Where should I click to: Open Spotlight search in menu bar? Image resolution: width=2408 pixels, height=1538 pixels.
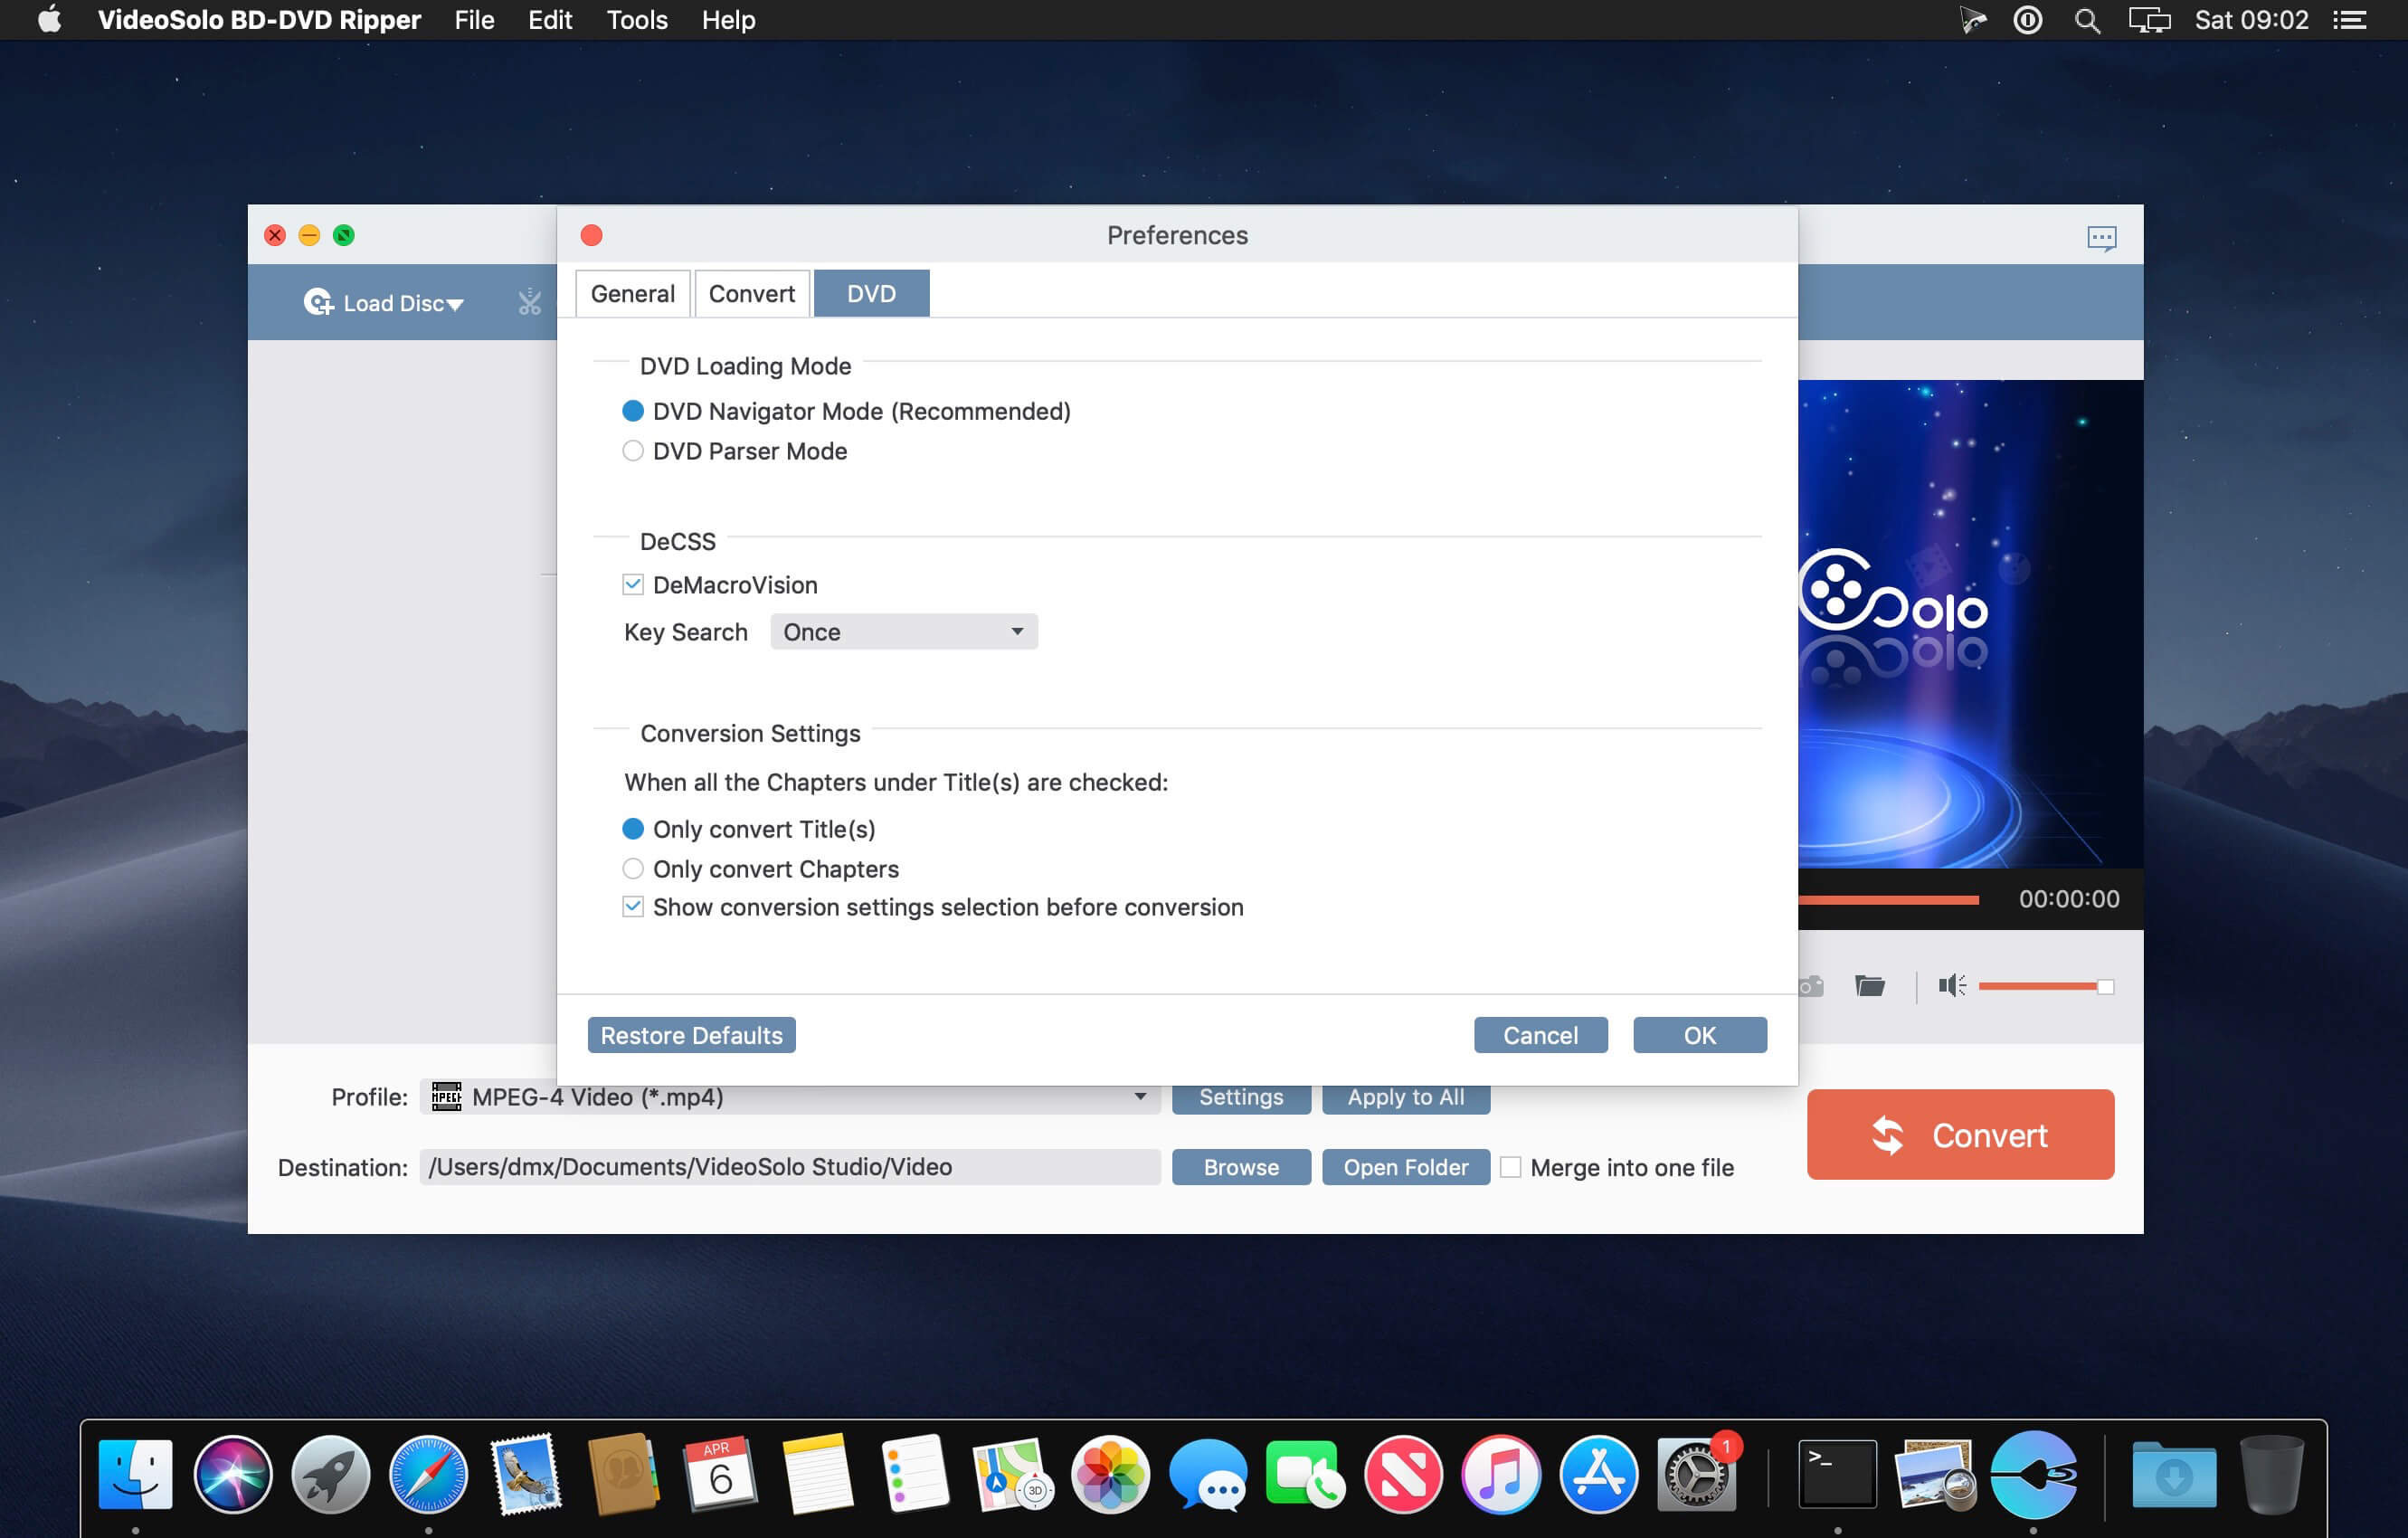coord(2087,20)
